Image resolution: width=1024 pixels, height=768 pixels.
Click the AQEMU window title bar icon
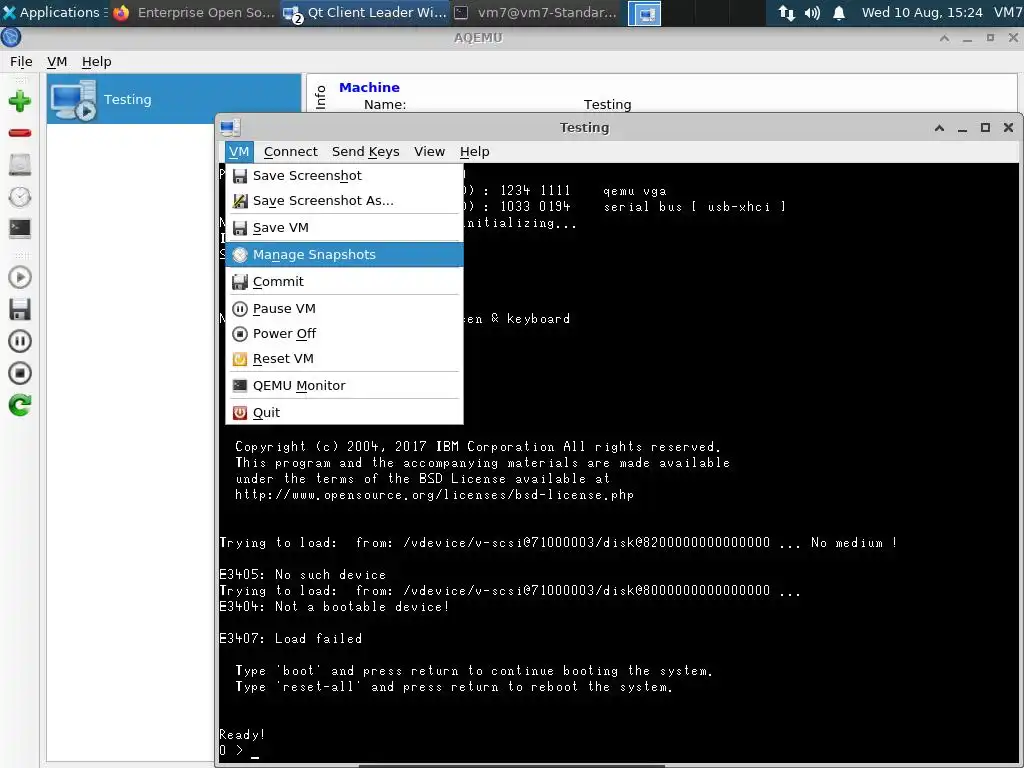[11, 38]
